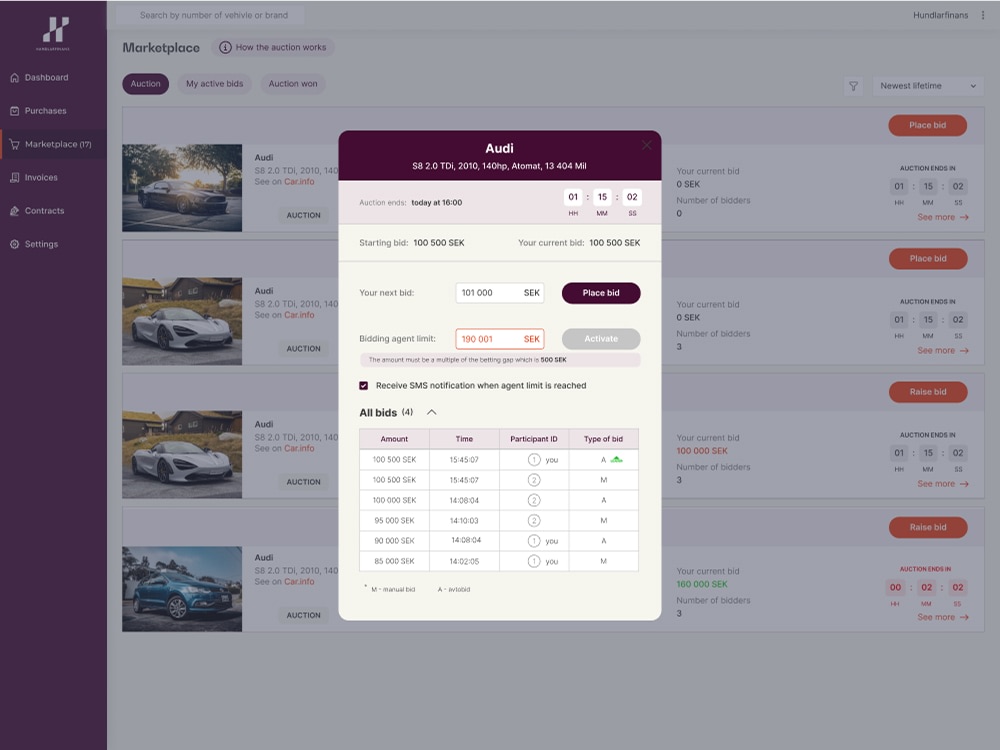Open How the auction works
Viewport: 1000px width, 750px height.
click(272, 47)
